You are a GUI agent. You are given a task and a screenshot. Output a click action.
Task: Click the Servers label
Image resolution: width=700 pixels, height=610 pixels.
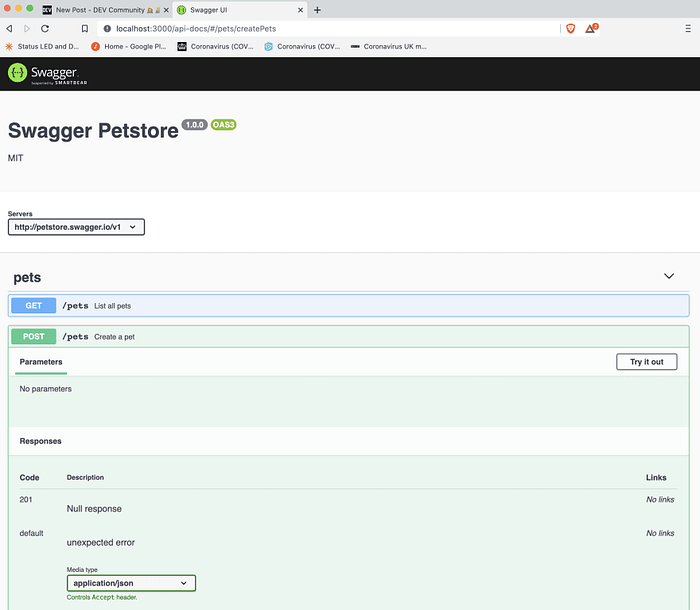click(x=20, y=213)
